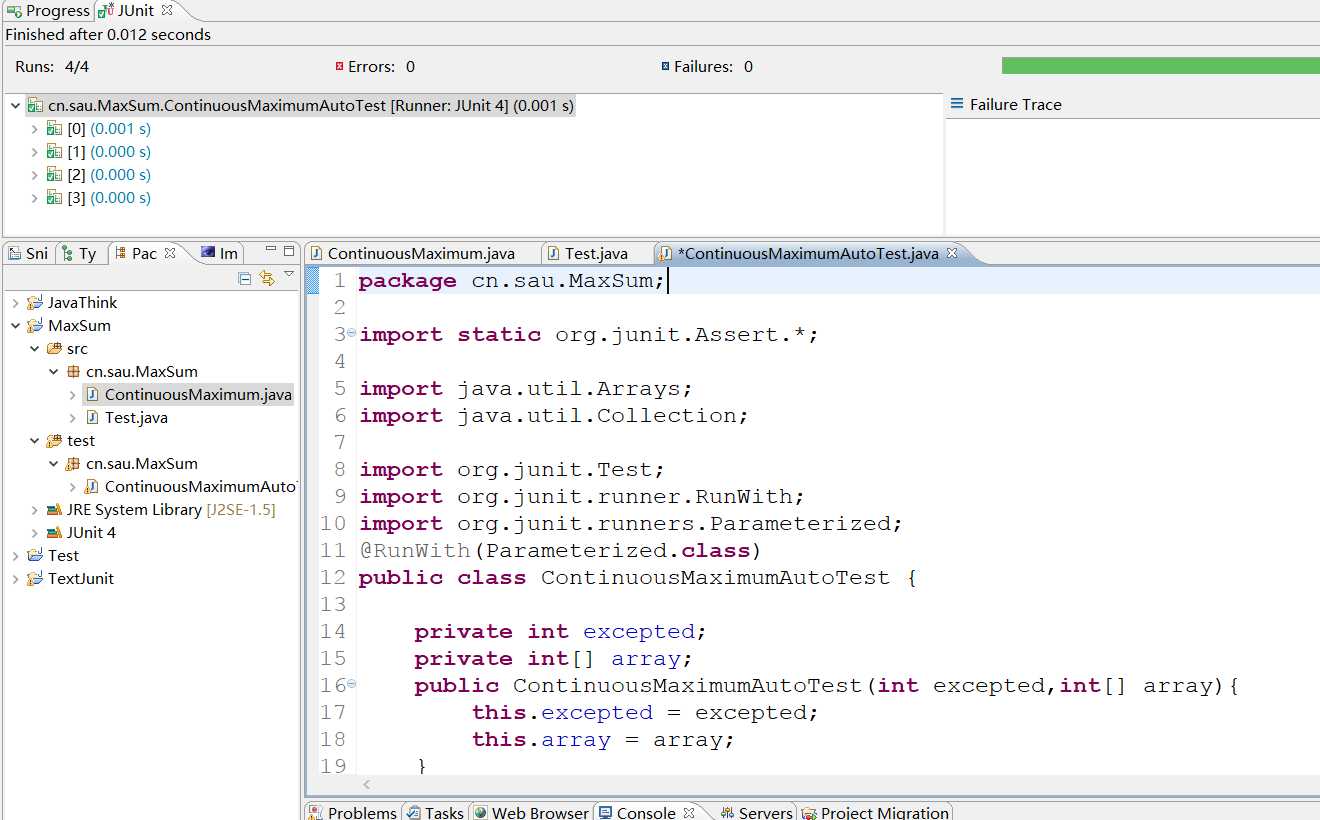Click the JavaThink project folder icon

click(x=35, y=302)
